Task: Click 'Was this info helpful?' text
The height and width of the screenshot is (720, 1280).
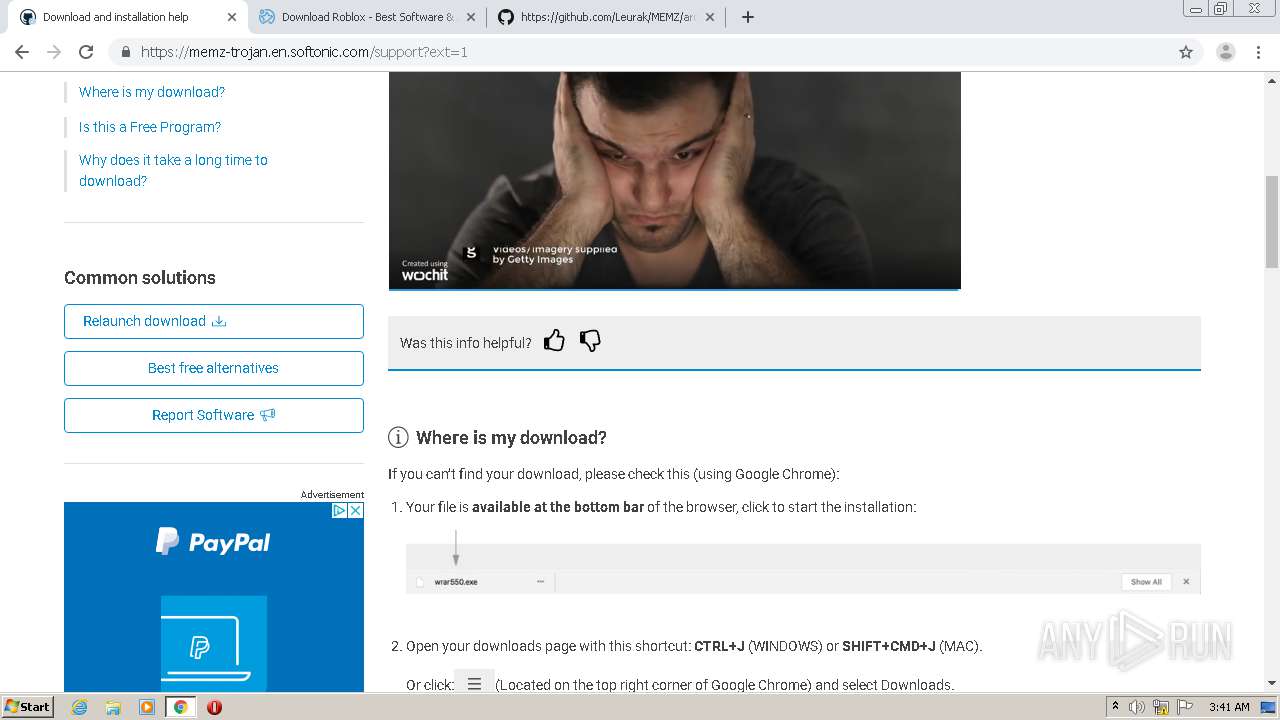Action: tap(466, 343)
